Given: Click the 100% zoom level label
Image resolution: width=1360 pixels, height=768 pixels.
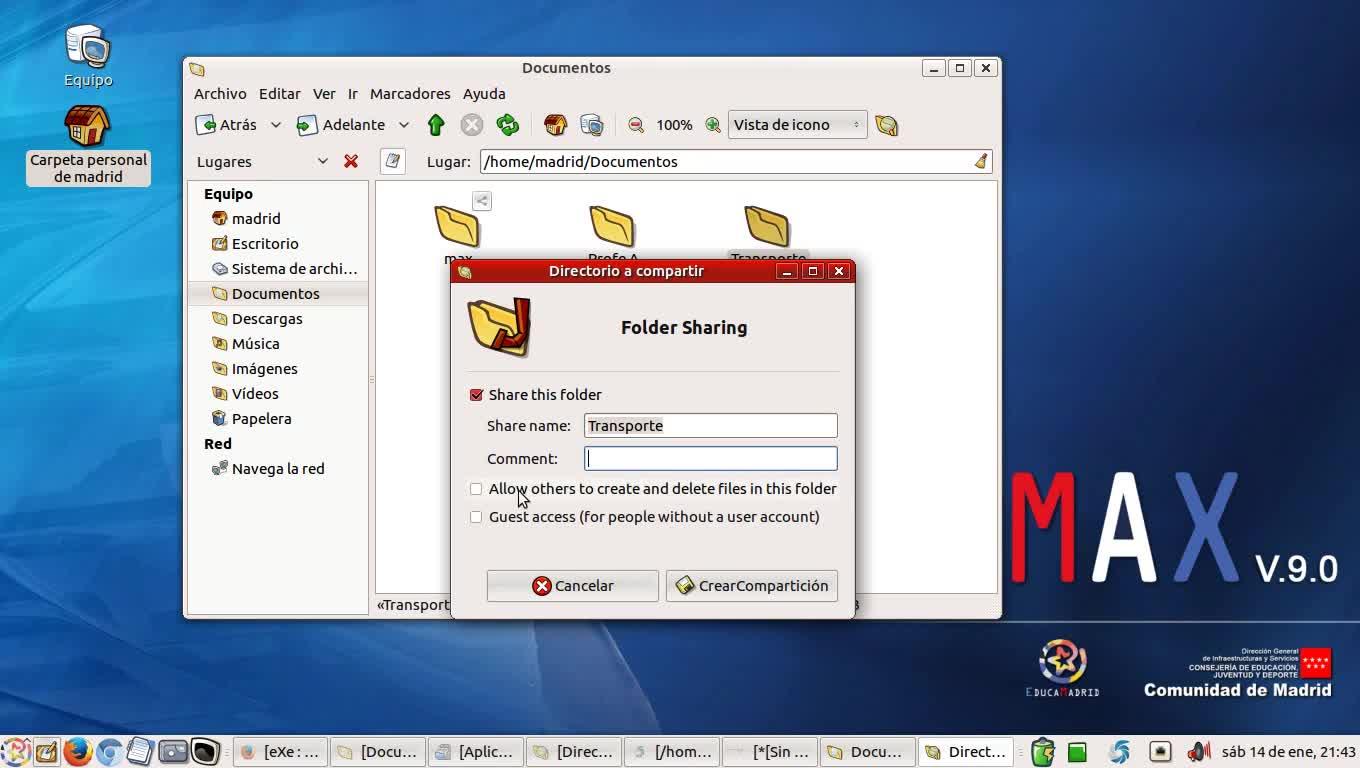Looking at the screenshot, I should 674,125.
